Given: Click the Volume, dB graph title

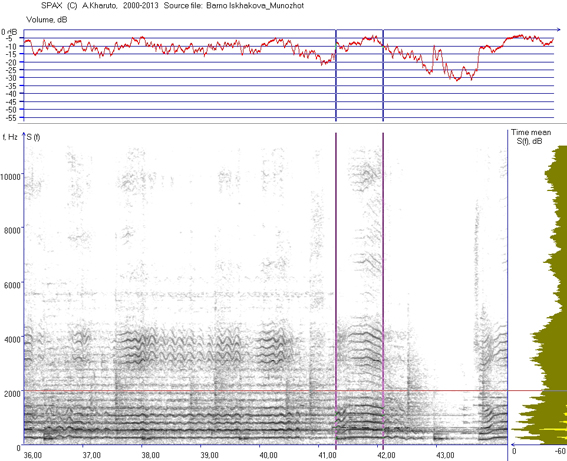Looking at the screenshot, I should tap(46, 20).
